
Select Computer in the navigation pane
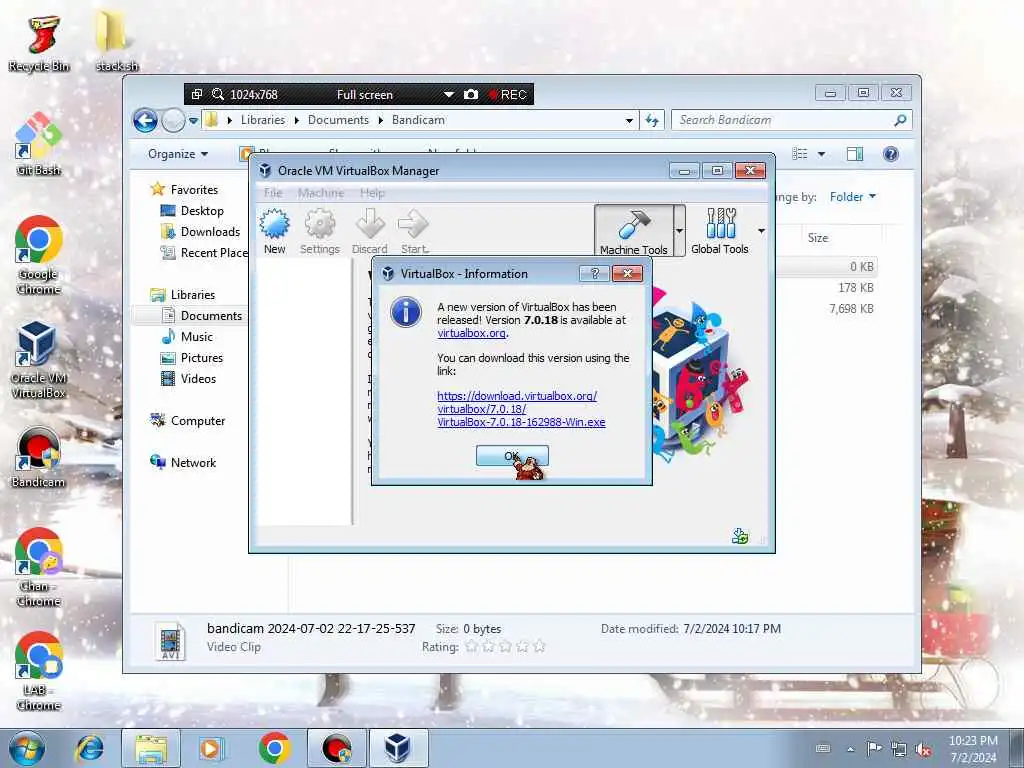(x=188, y=421)
